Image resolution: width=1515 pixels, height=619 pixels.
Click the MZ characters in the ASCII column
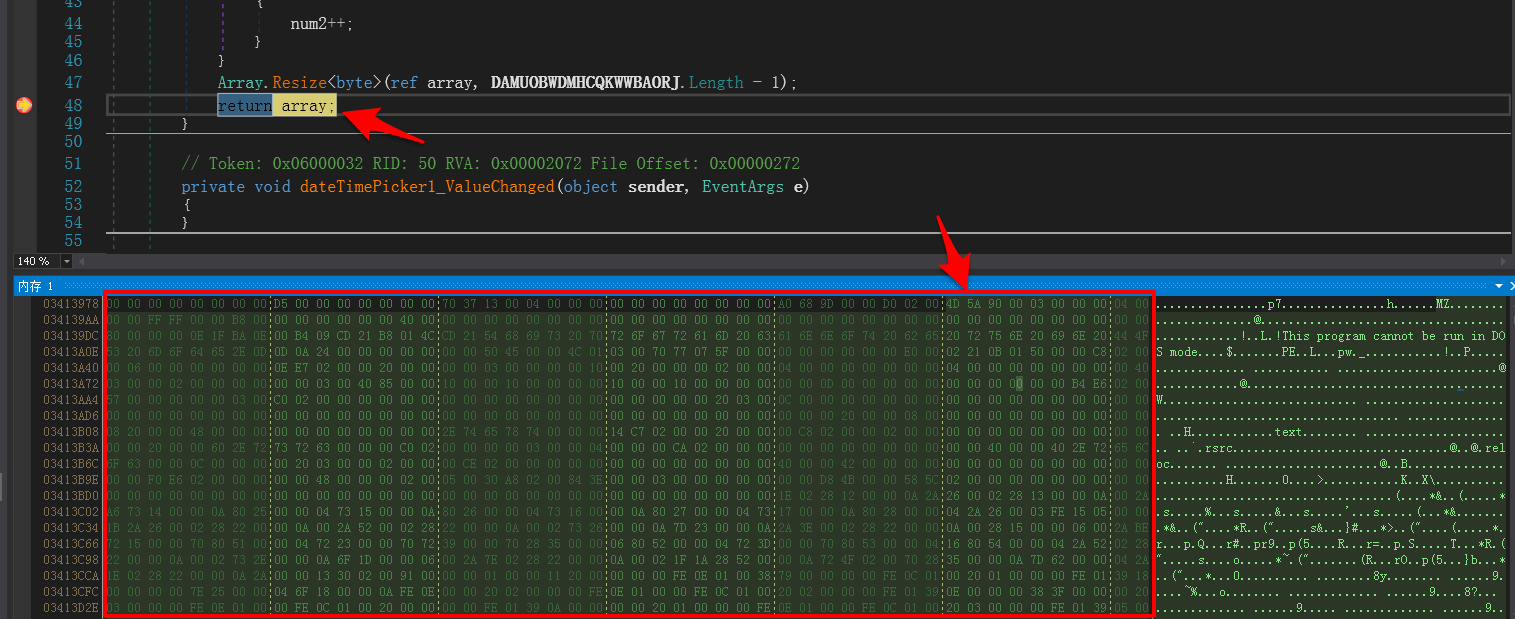pyautogui.click(x=1442, y=303)
